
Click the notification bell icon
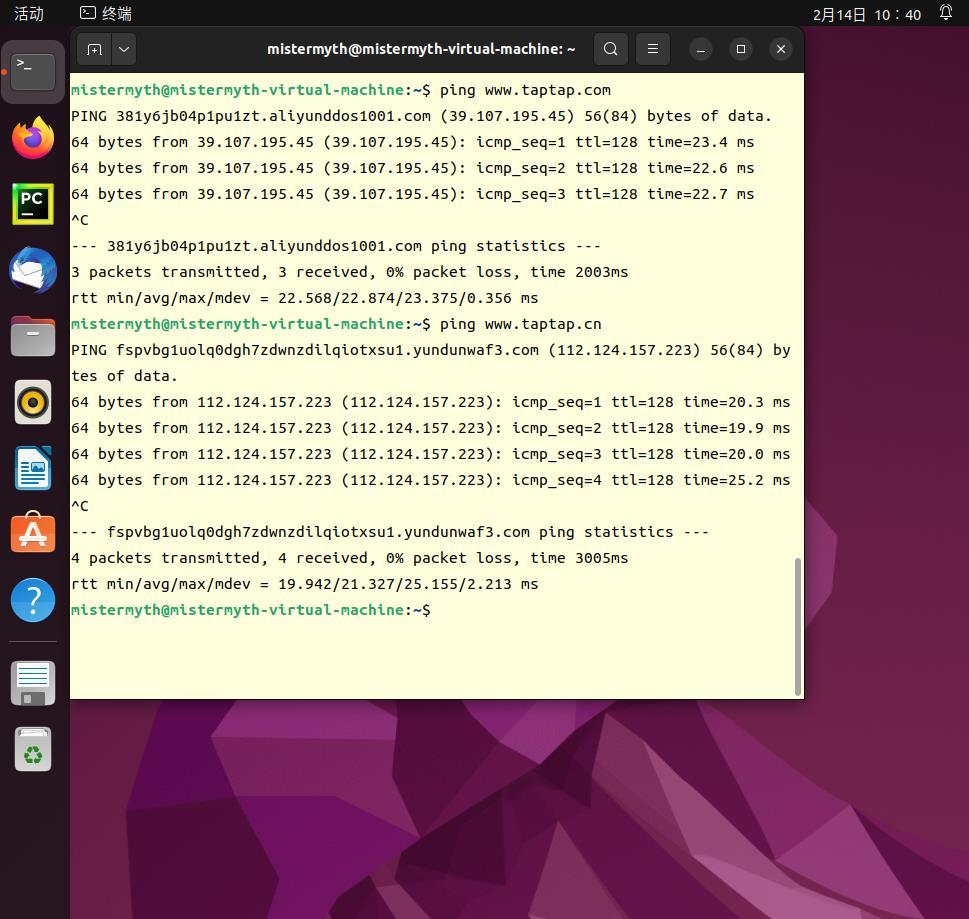(x=946, y=13)
